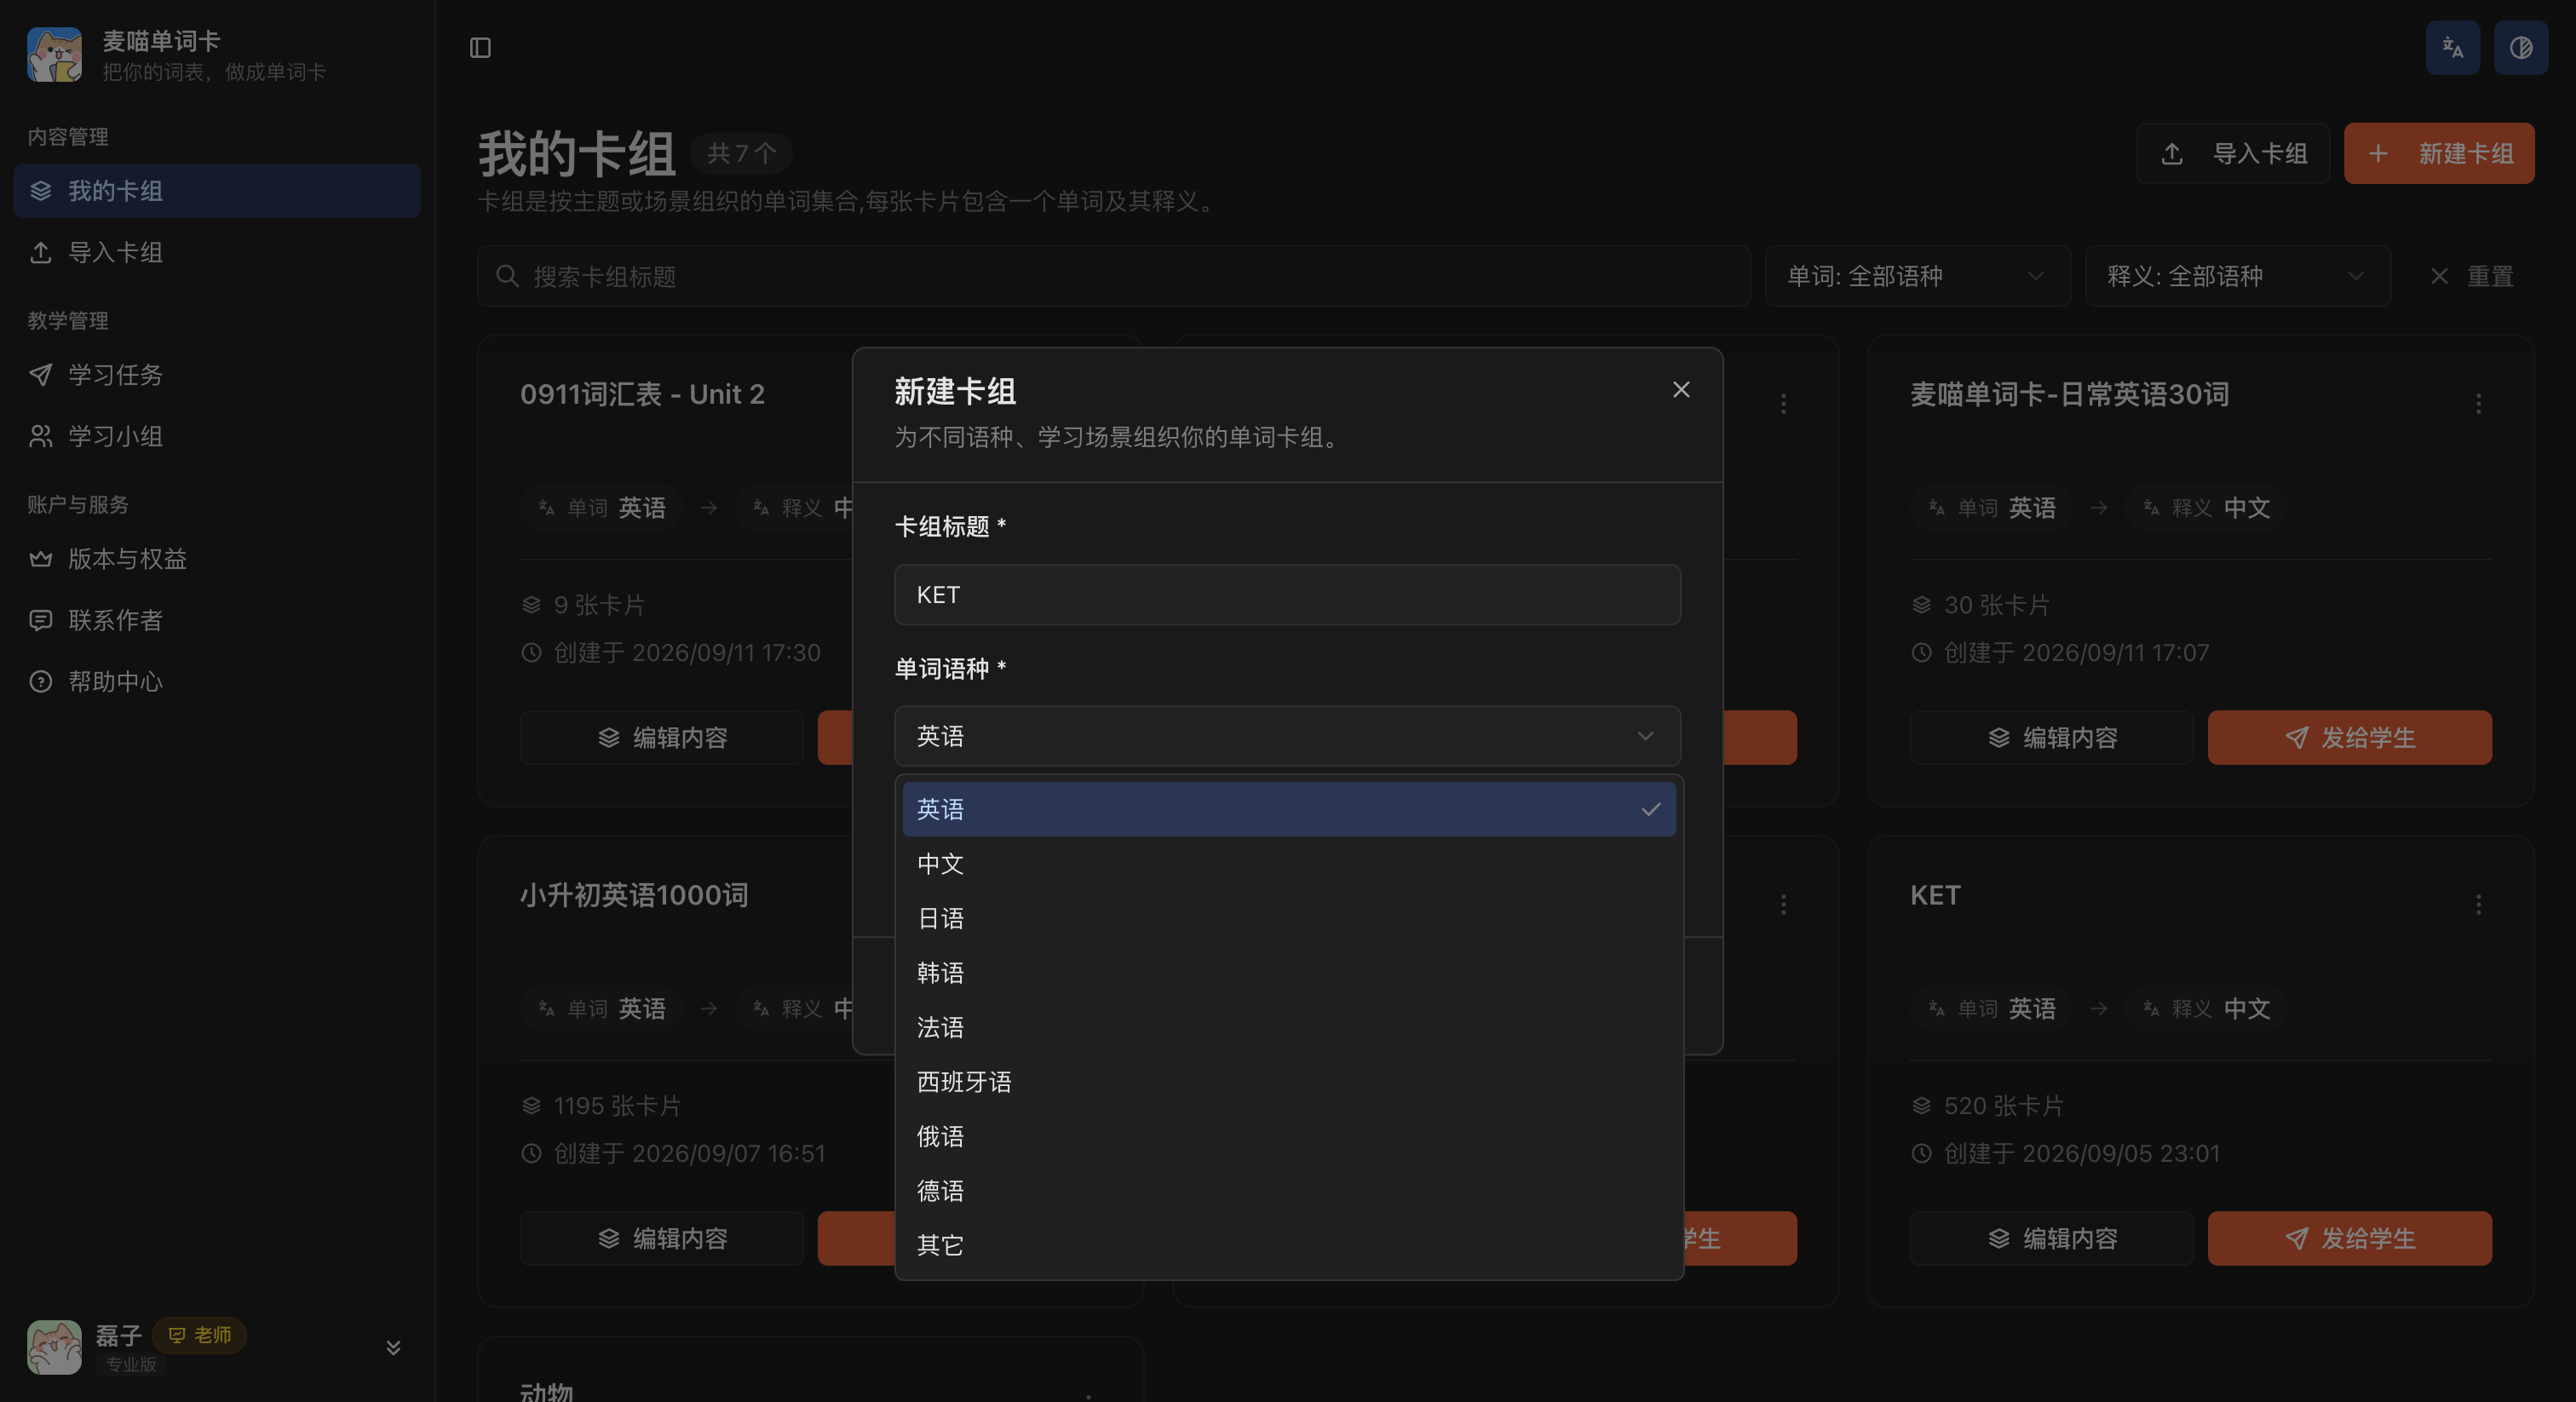The width and height of the screenshot is (2576, 1402).
Task: Open the 单词: 全部语种 filter dropdown
Action: 1917,276
